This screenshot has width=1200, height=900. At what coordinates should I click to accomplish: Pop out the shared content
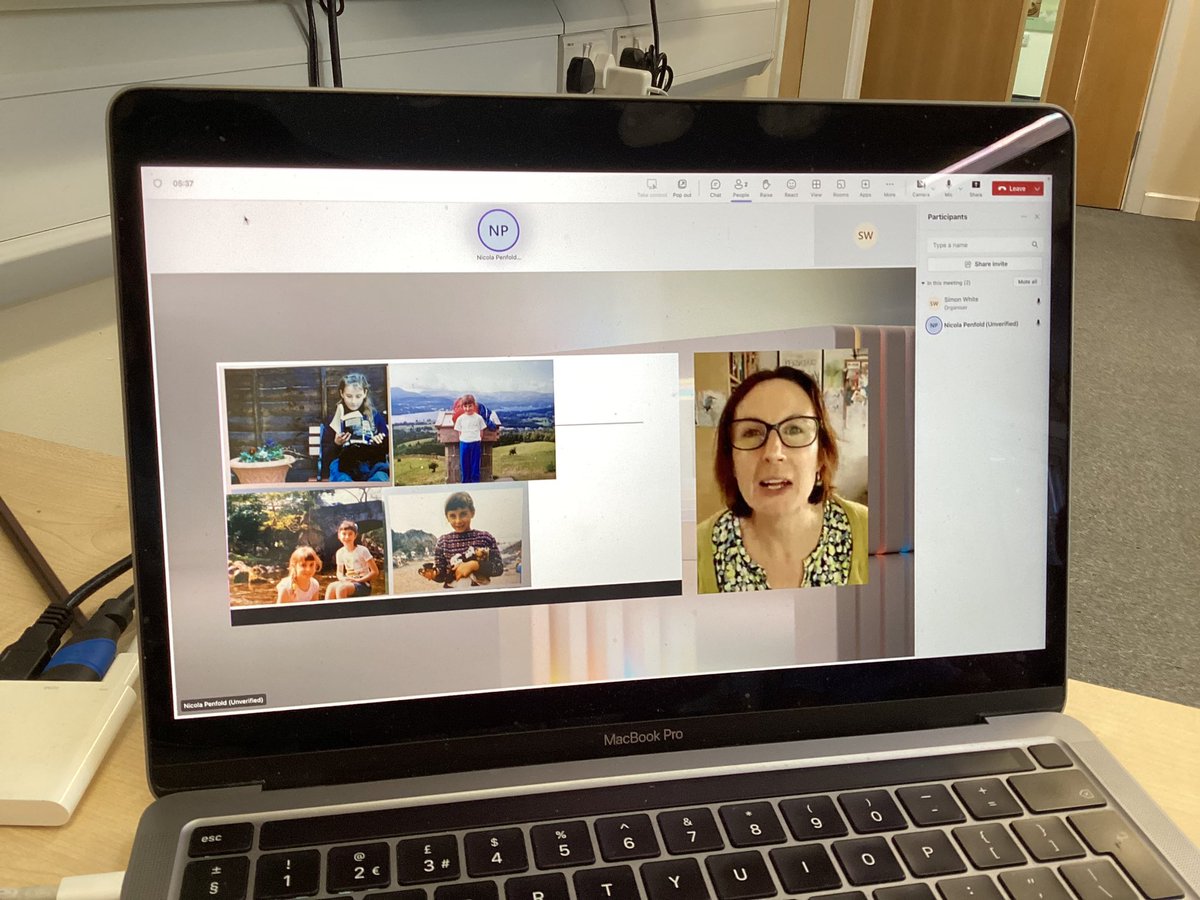(682, 188)
